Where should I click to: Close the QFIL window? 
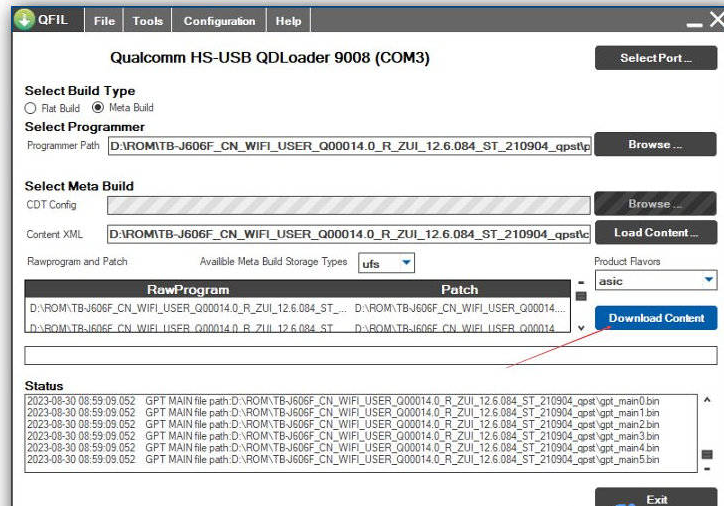[717, 19]
